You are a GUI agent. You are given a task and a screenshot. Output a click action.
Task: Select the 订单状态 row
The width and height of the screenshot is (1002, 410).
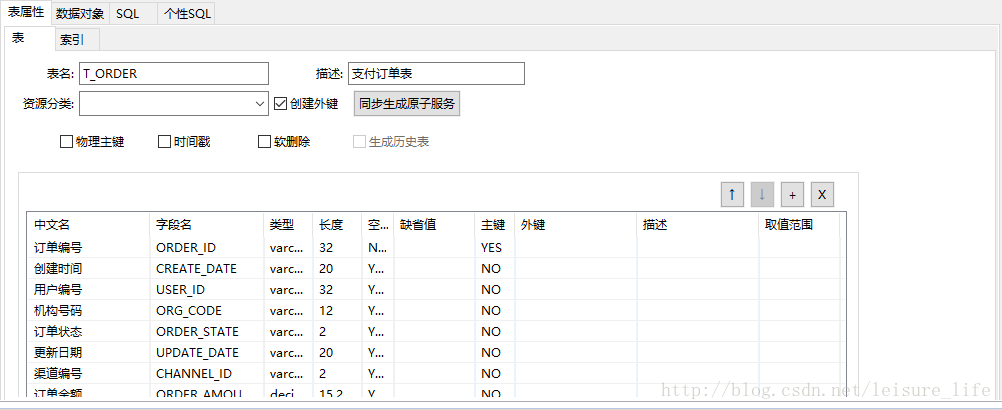[x=436, y=331]
